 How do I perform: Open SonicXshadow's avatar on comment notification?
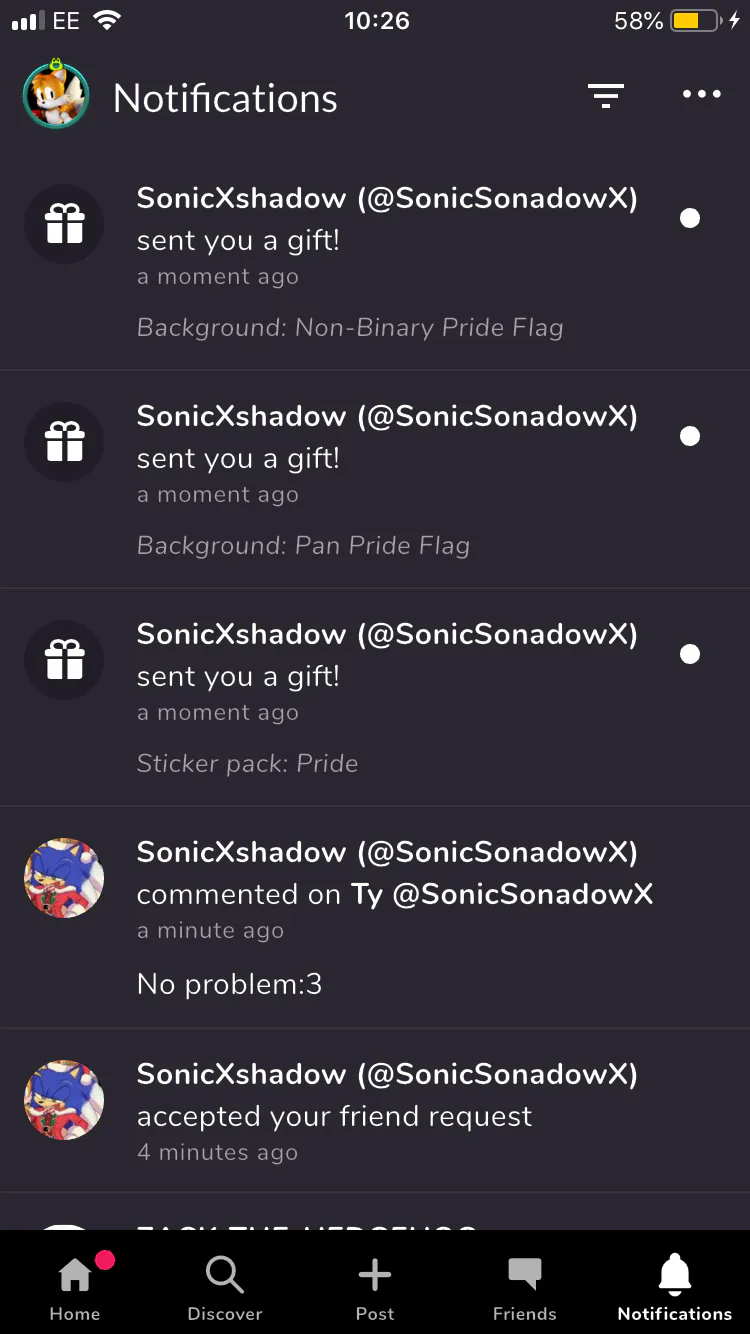point(64,878)
